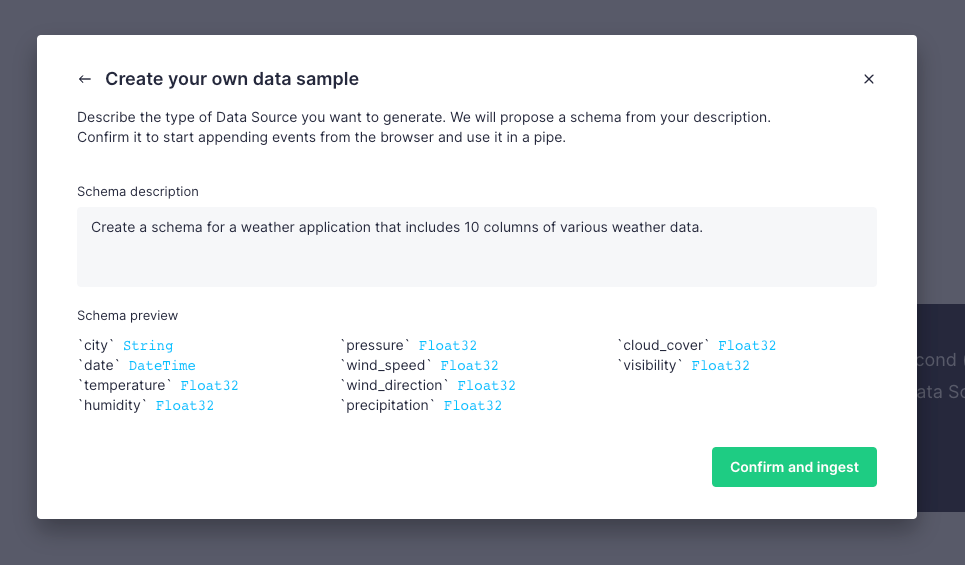Screen dimensions: 965x565
Task: Select the `temperature` column name
Action: coord(125,385)
